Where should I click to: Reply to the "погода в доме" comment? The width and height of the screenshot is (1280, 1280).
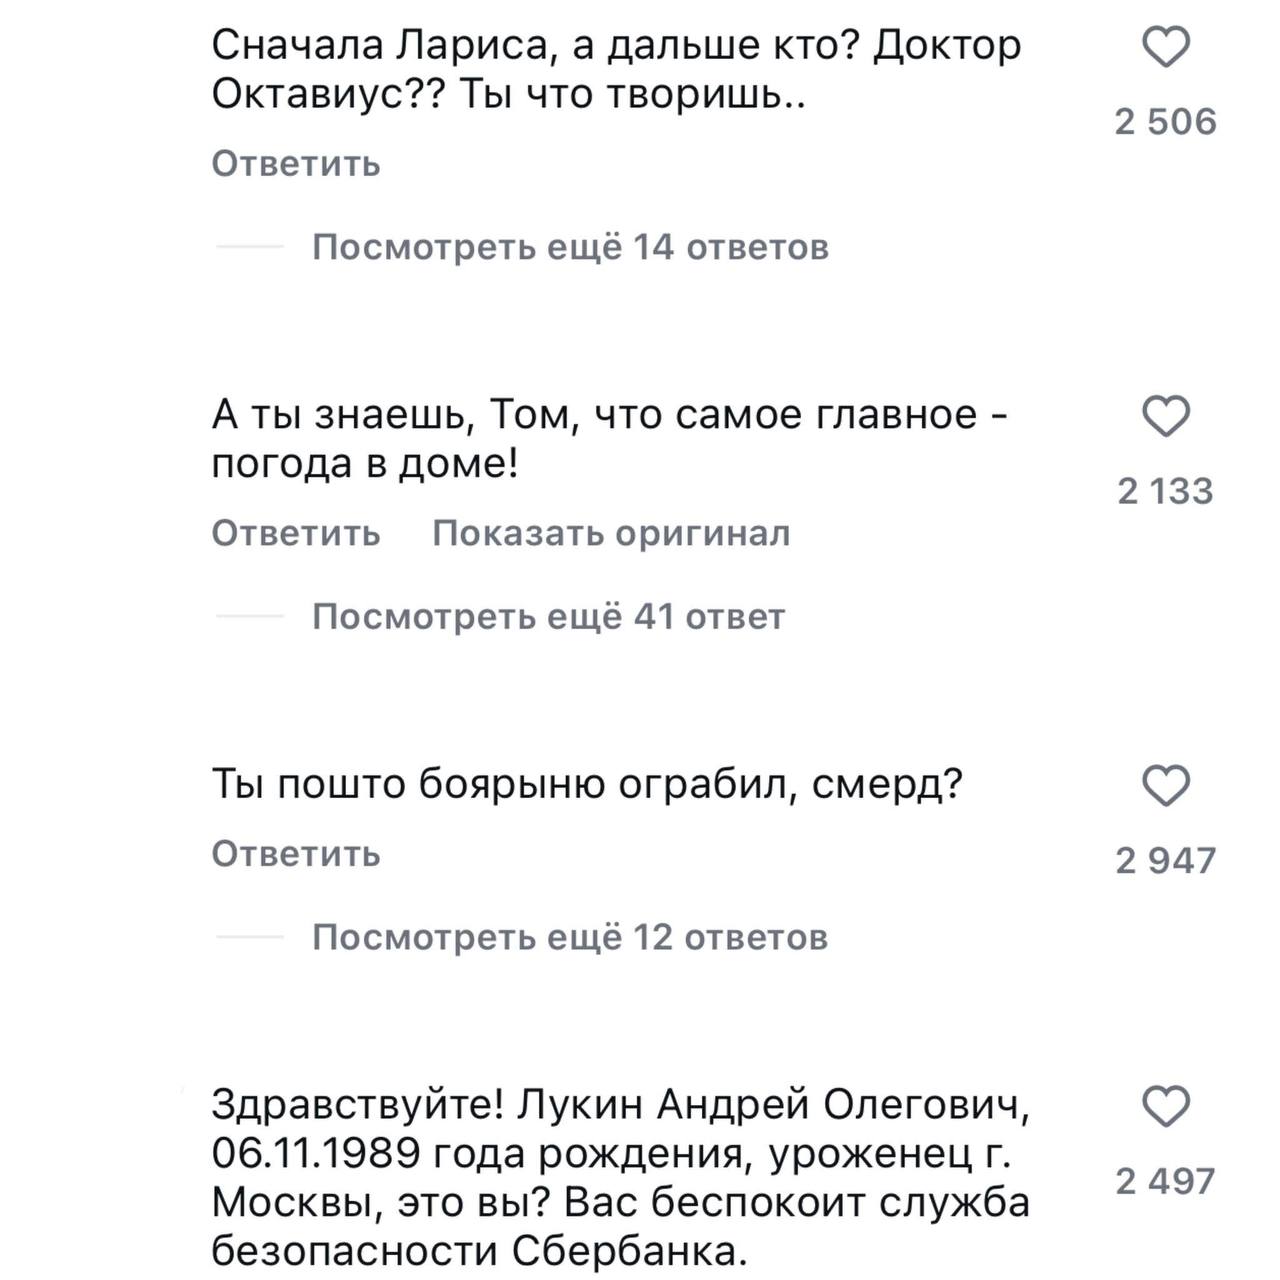[296, 534]
